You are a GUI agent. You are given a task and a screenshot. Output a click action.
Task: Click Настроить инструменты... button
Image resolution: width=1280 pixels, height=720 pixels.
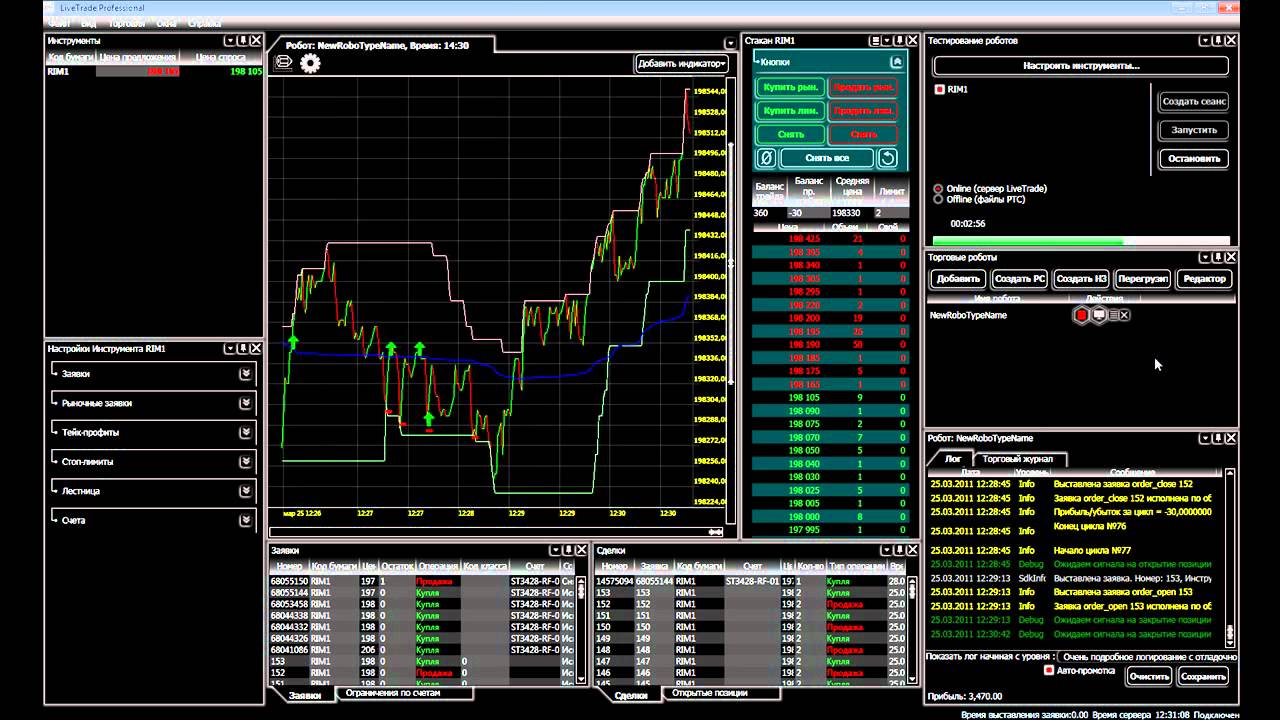pos(1081,66)
